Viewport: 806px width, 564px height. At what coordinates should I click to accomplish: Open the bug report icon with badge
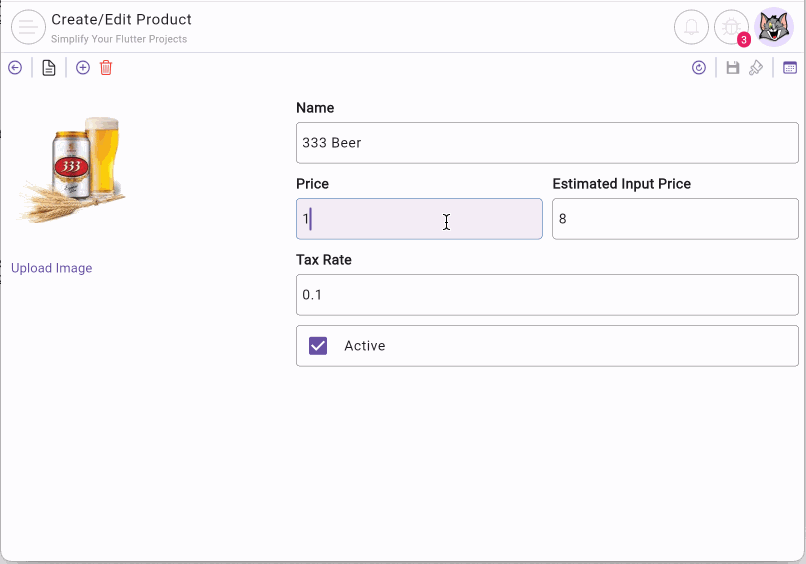[x=731, y=27]
